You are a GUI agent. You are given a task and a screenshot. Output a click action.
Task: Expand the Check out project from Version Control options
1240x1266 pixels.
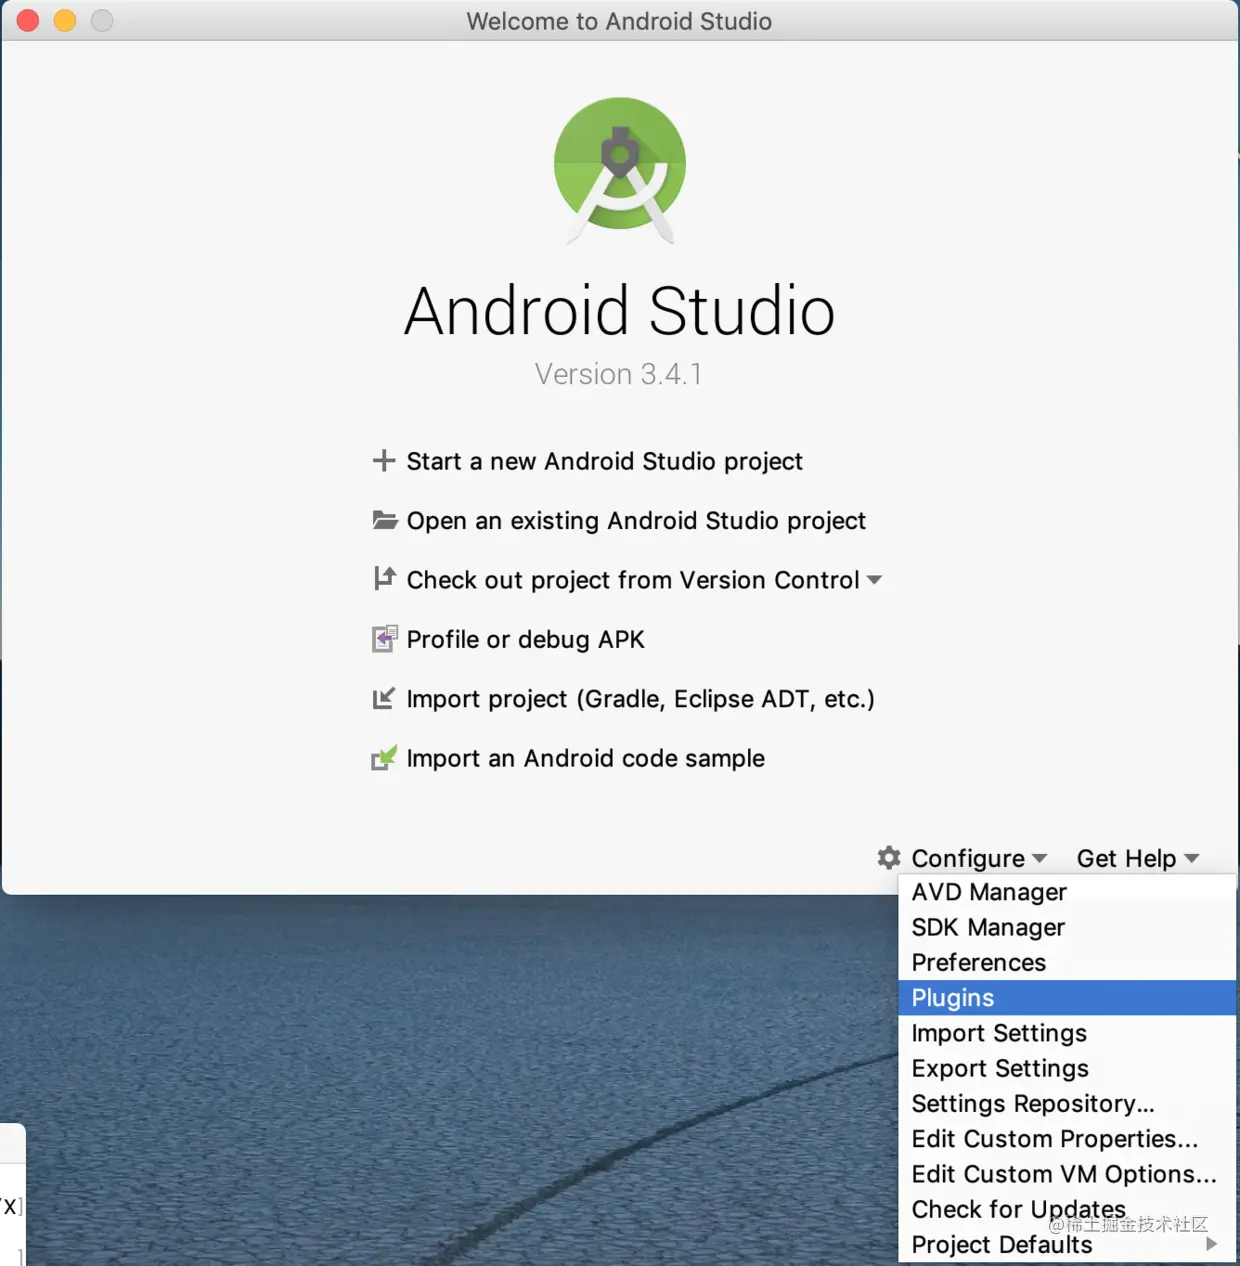[876, 579]
